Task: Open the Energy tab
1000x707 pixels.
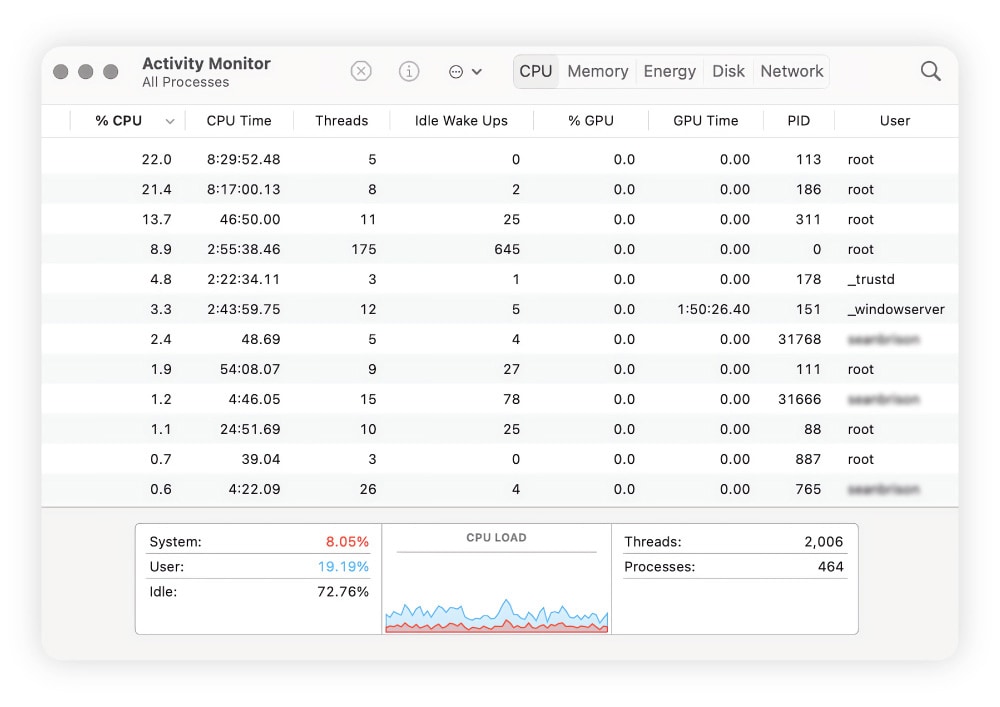Action: click(x=669, y=71)
